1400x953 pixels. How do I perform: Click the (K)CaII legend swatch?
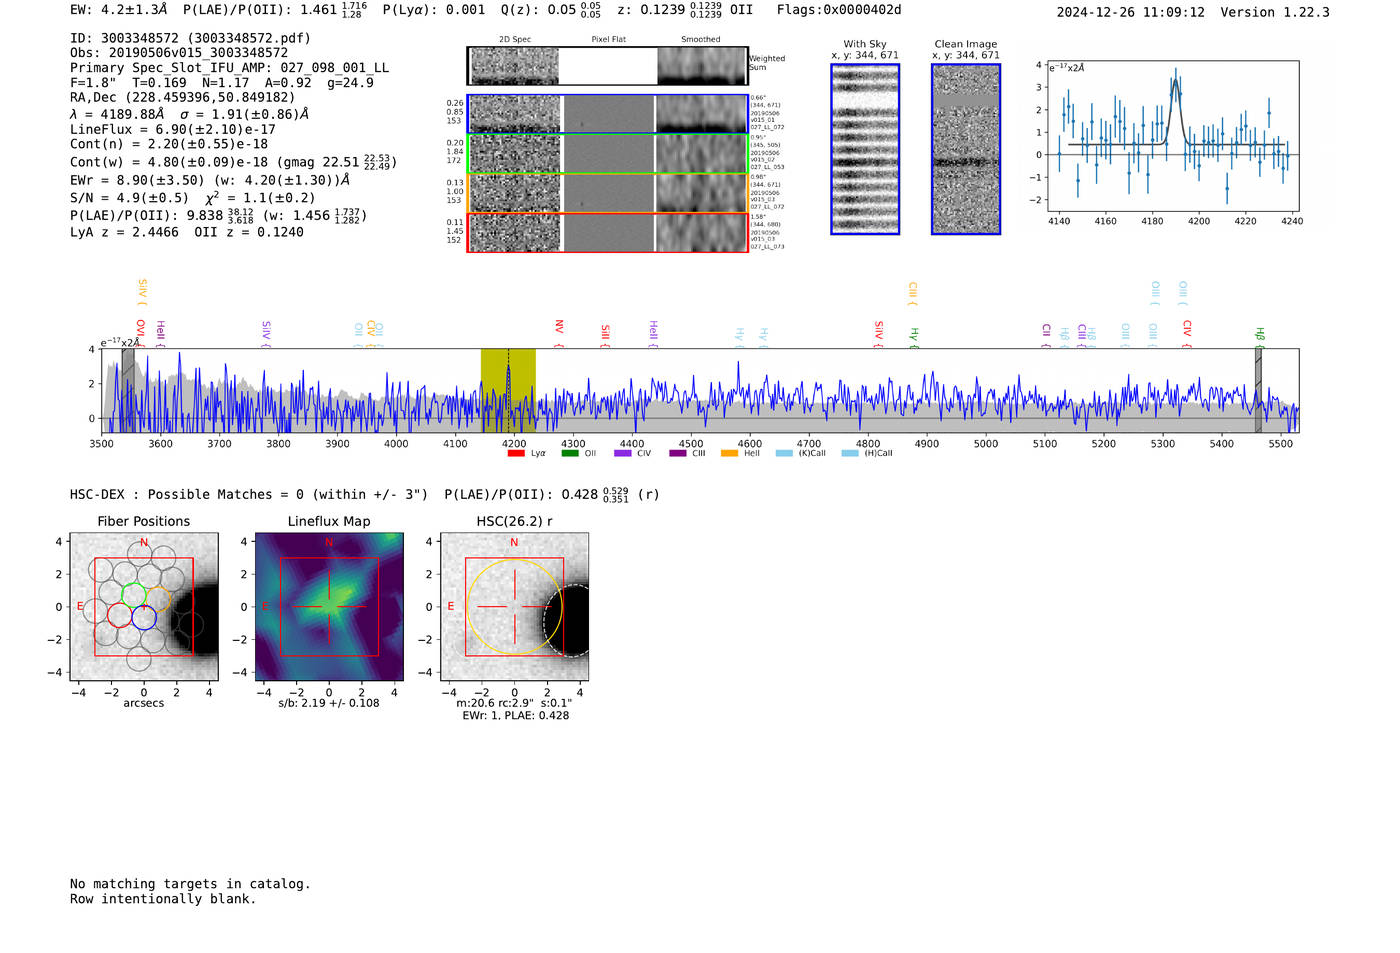(x=784, y=453)
